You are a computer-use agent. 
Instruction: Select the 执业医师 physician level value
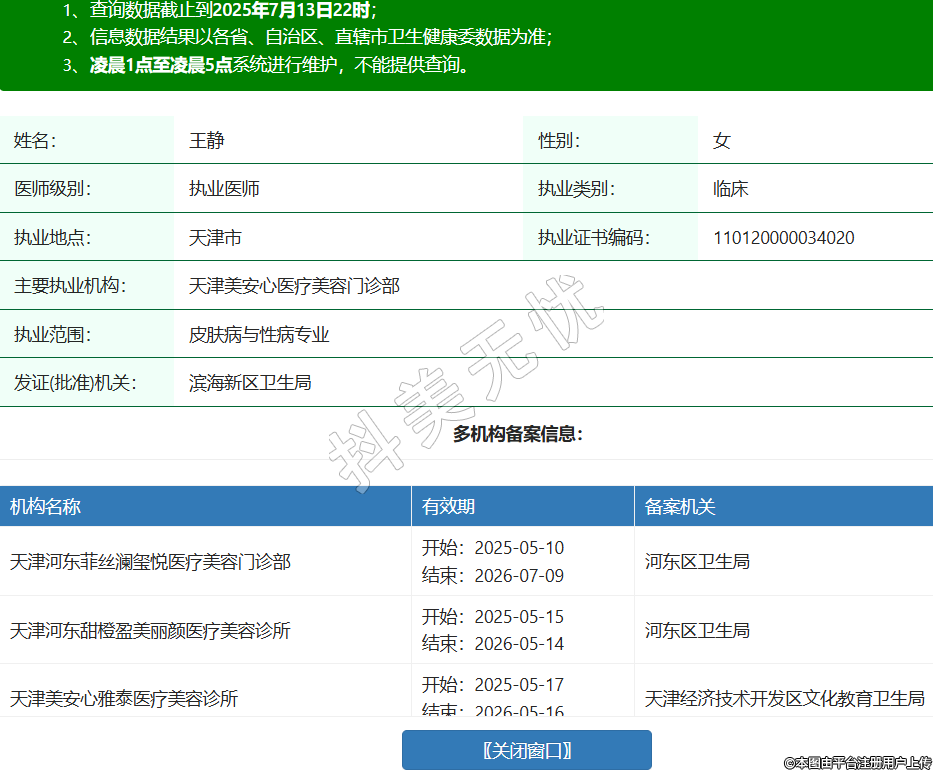225,189
